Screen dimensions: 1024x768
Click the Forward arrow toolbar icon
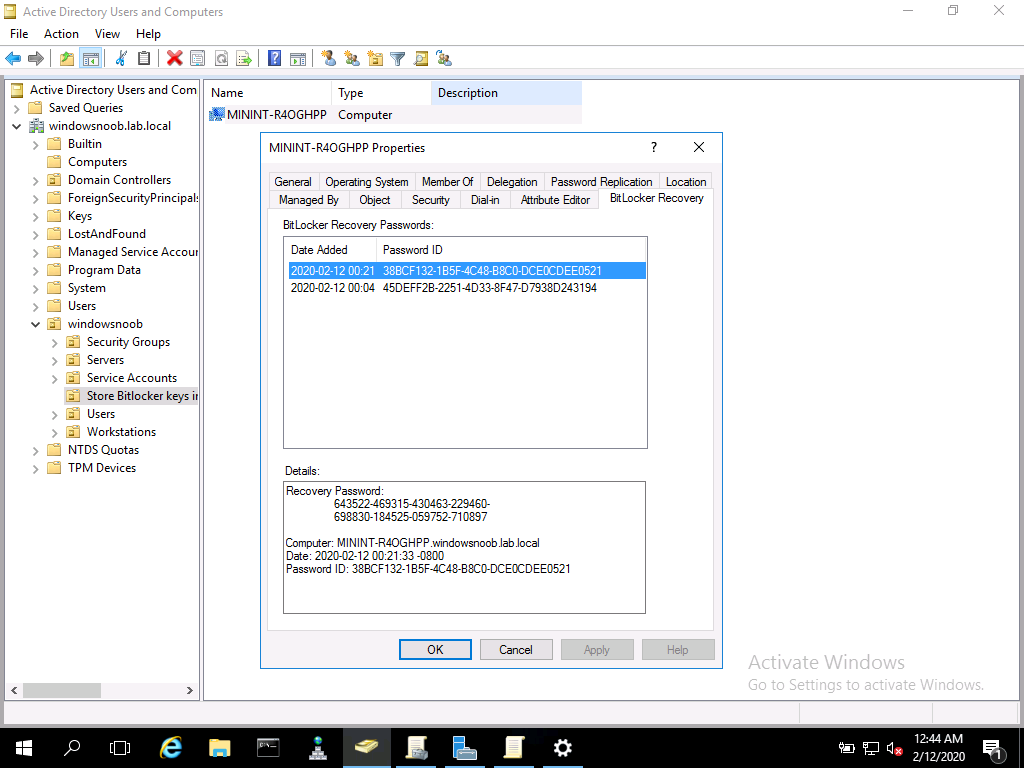(37, 58)
